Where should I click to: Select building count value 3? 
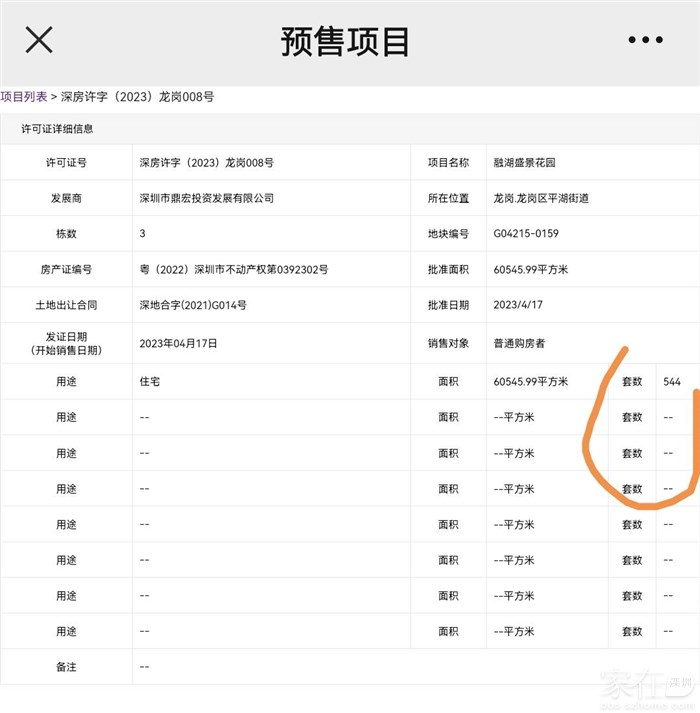[x=143, y=234]
